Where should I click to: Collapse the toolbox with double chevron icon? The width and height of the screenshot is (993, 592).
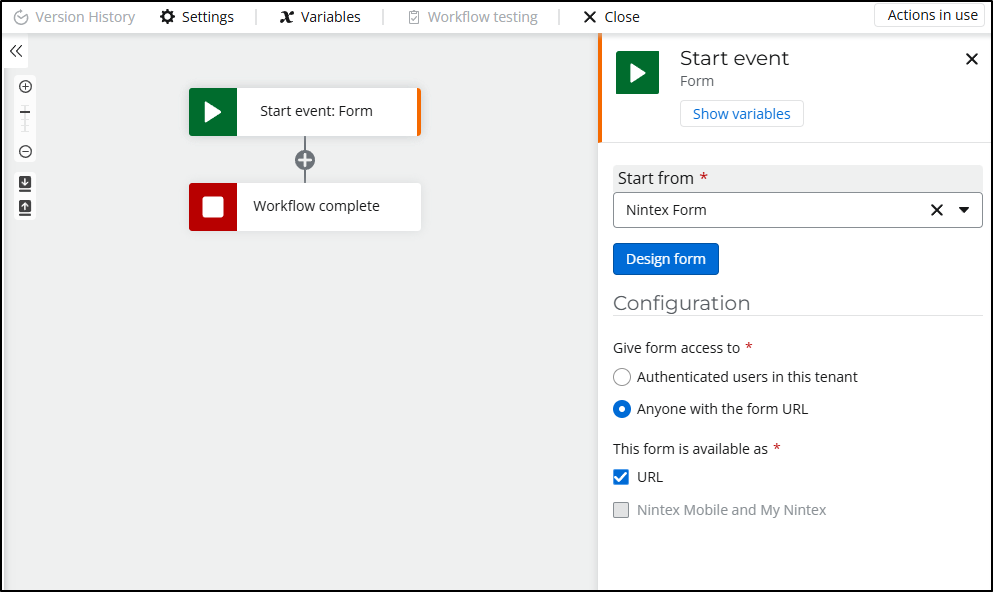16,51
